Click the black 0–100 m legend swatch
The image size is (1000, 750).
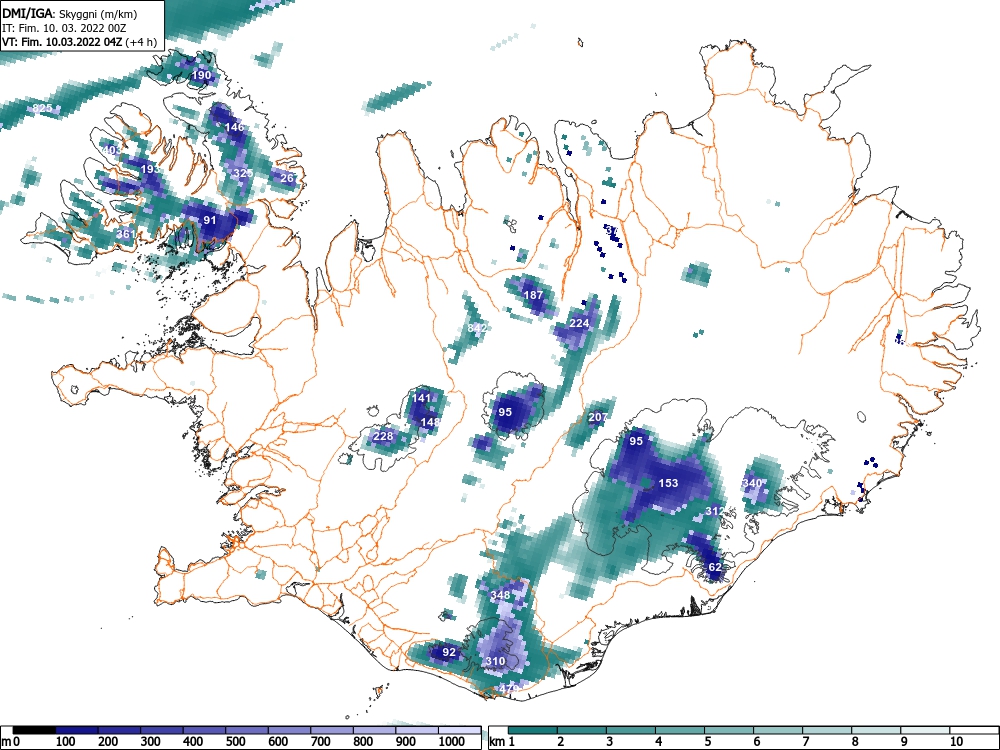(x=34, y=730)
